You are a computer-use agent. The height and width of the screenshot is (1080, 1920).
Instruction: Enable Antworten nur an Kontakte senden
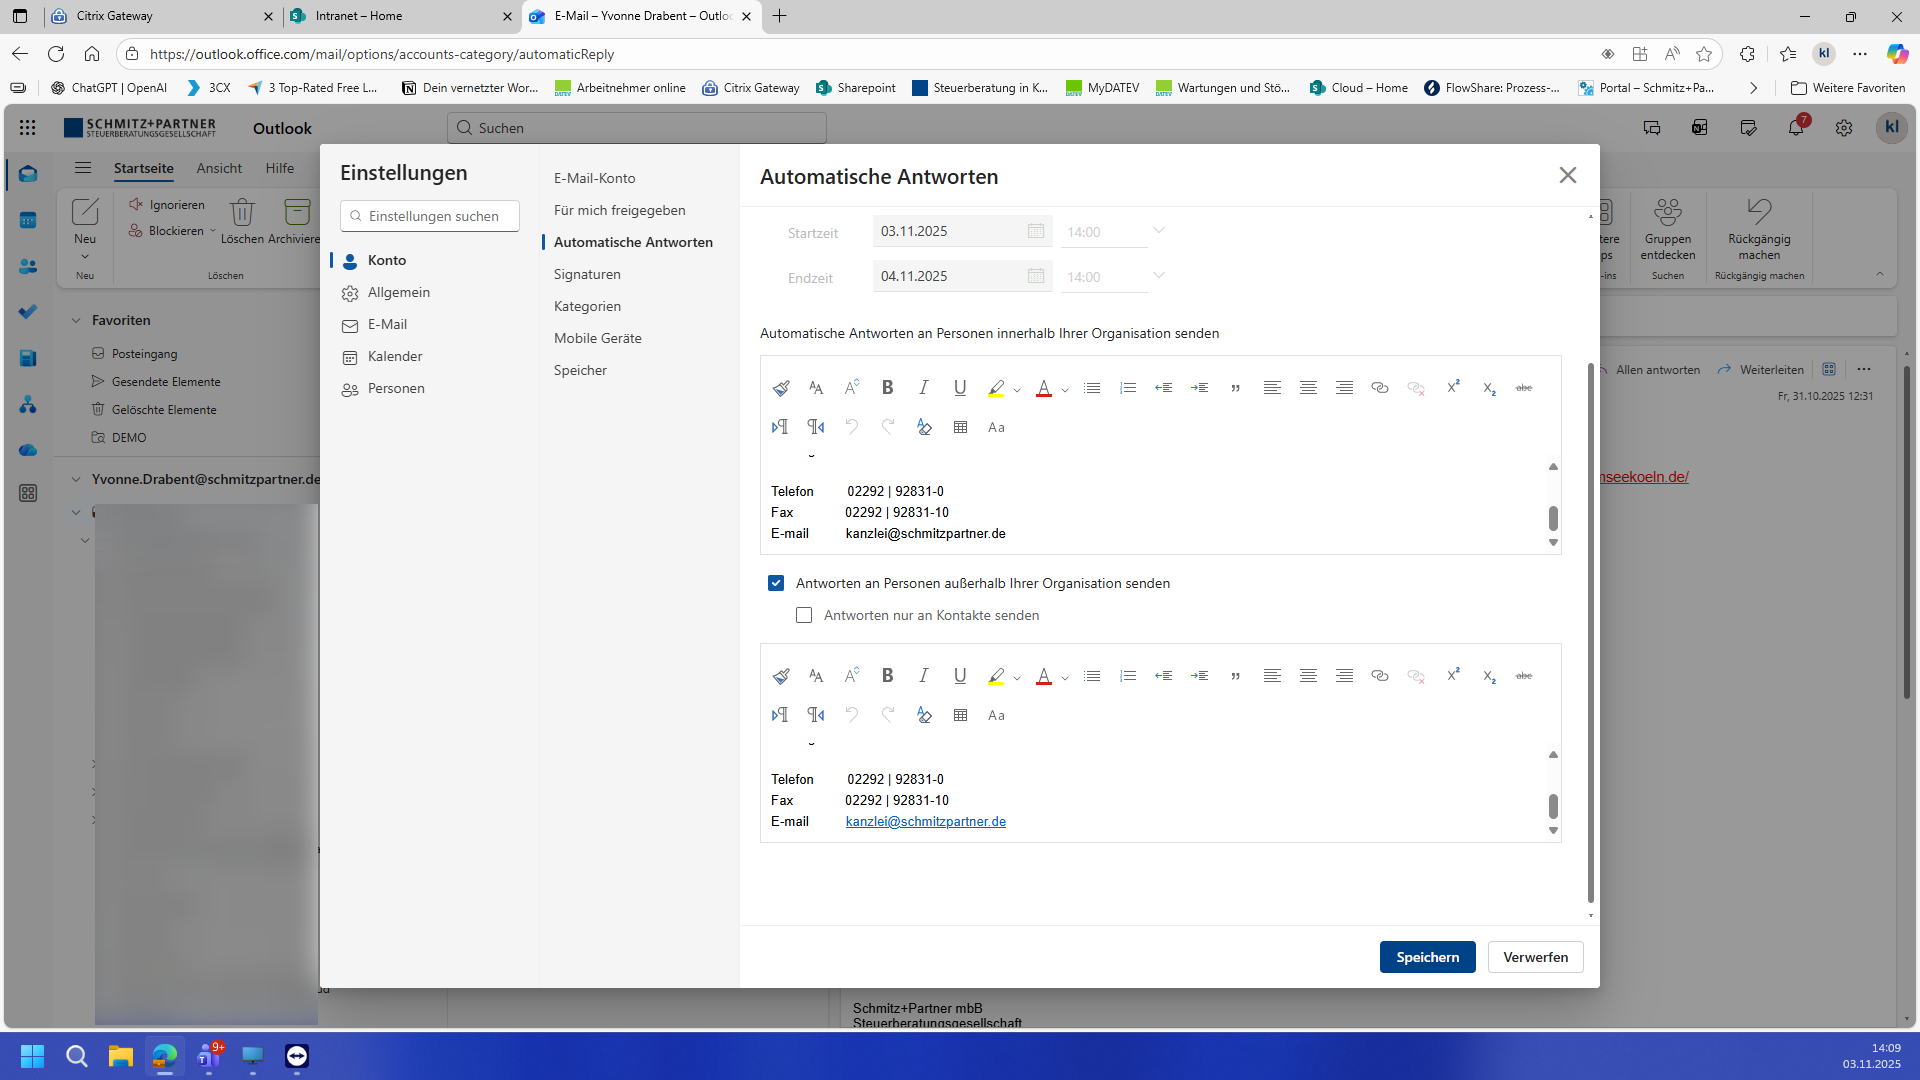804,615
